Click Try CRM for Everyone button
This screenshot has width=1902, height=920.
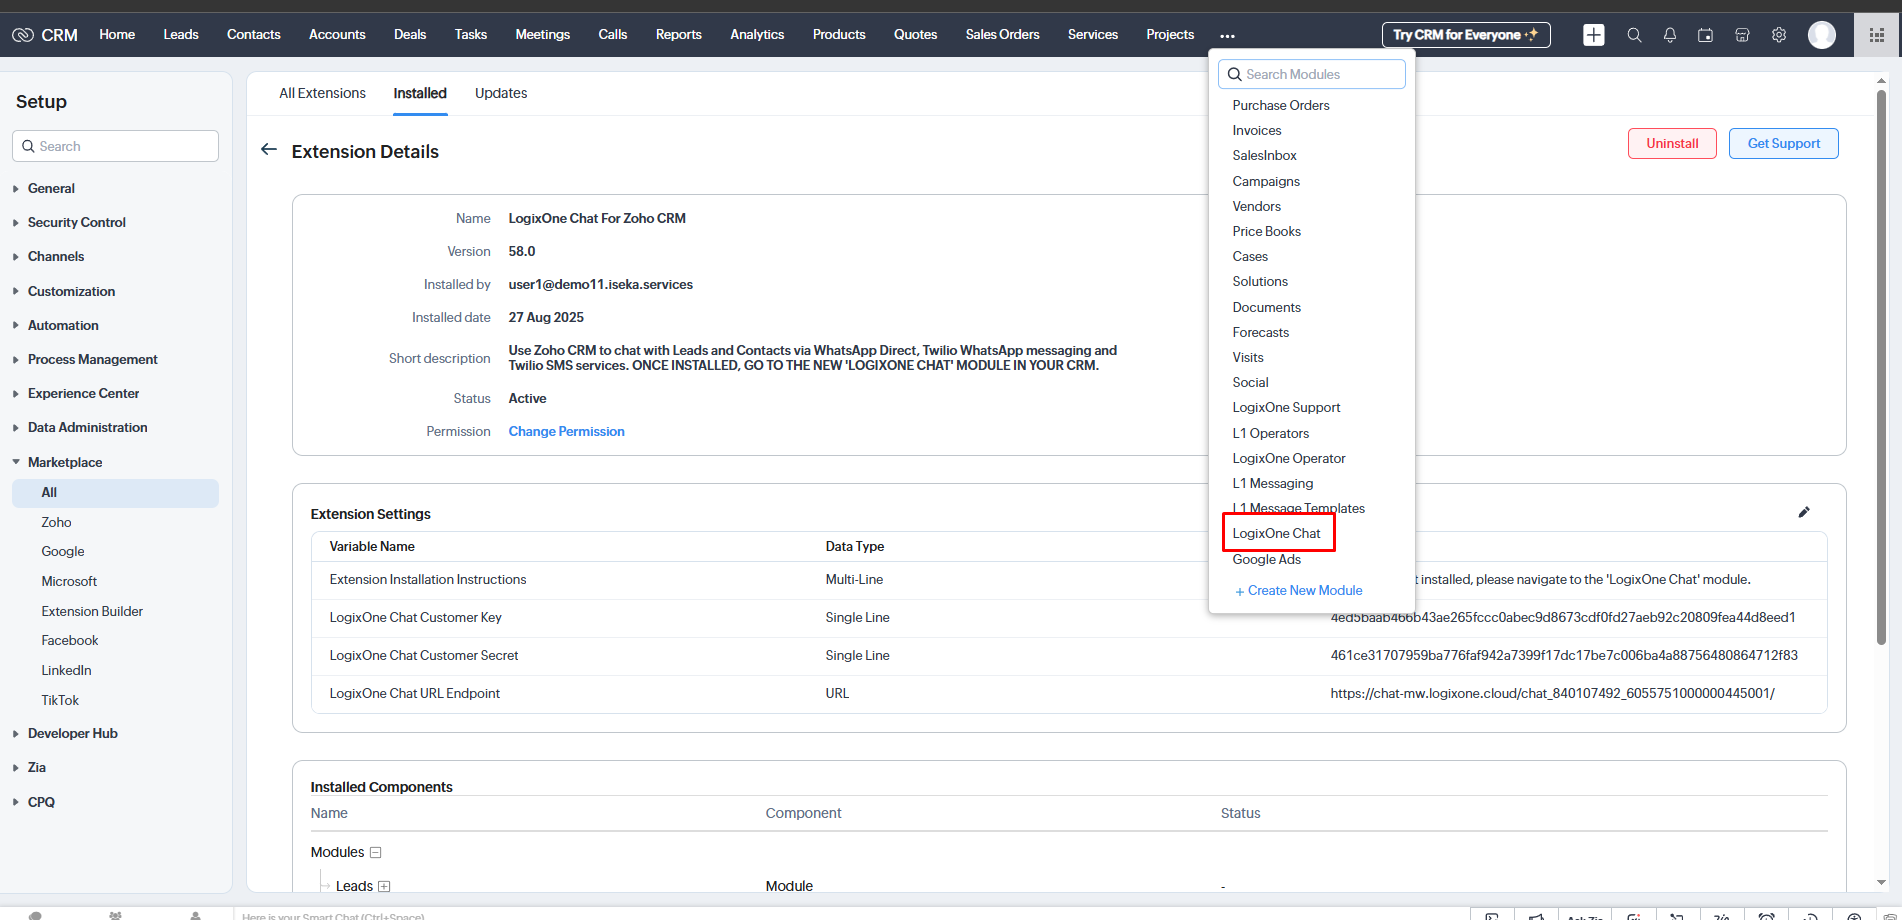1466,35
